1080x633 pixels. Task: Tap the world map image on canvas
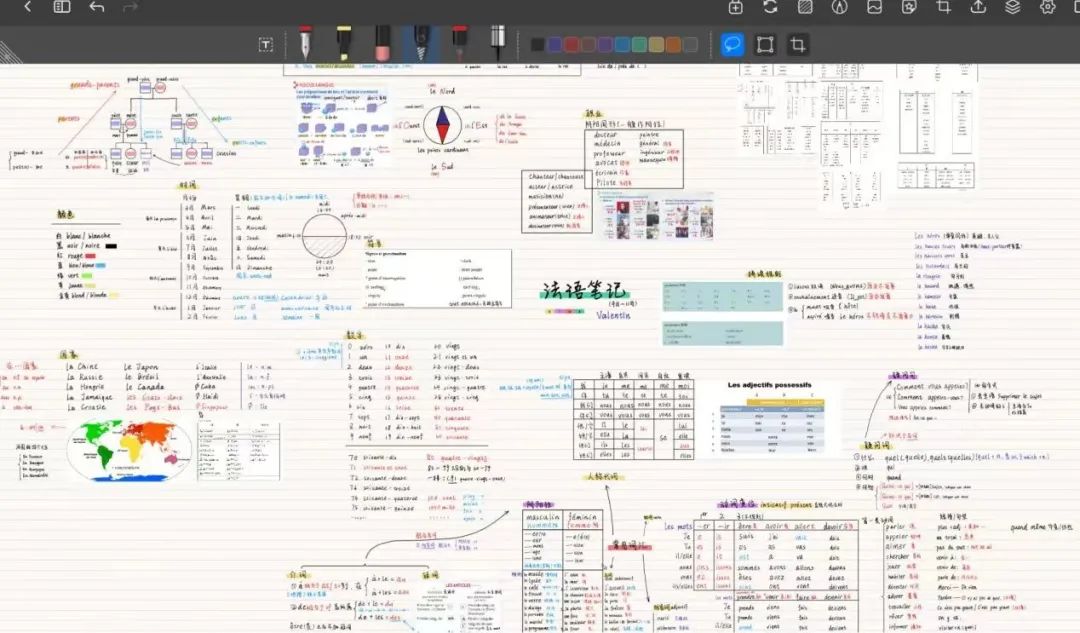[130, 449]
